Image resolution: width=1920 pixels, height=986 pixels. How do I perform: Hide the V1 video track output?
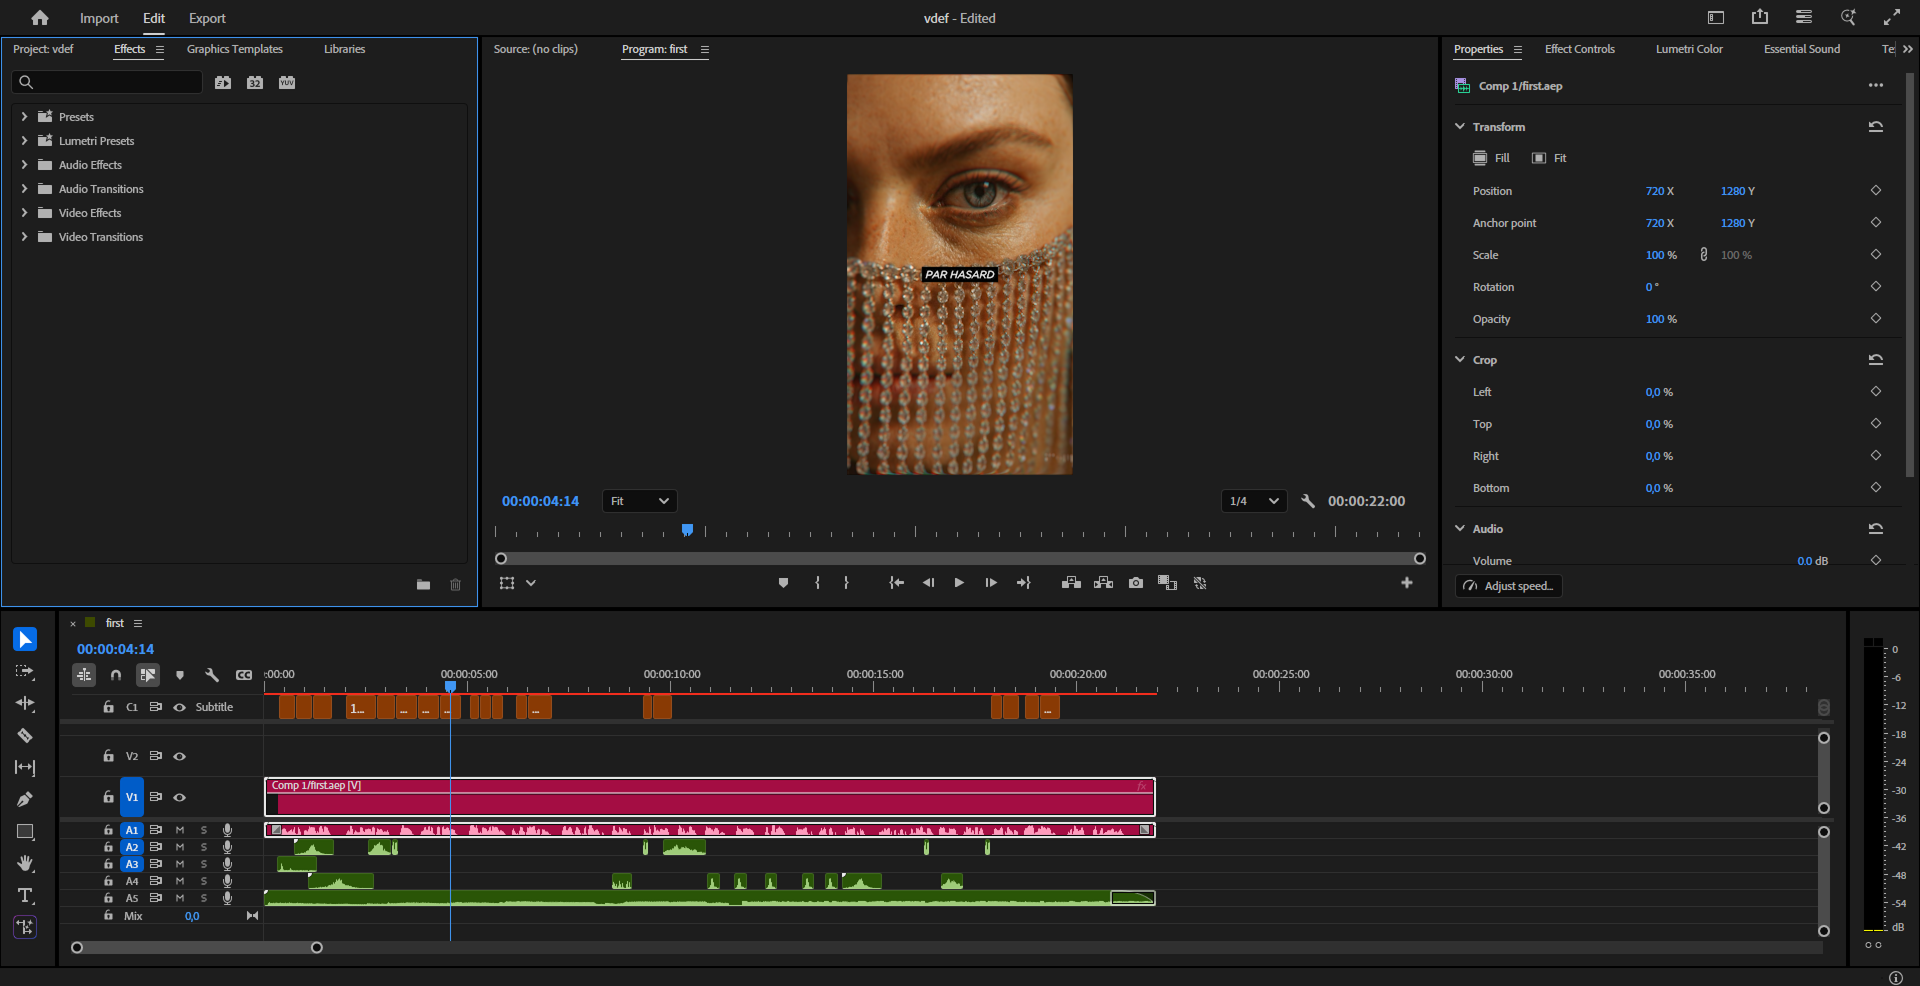[x=180, y=797]
